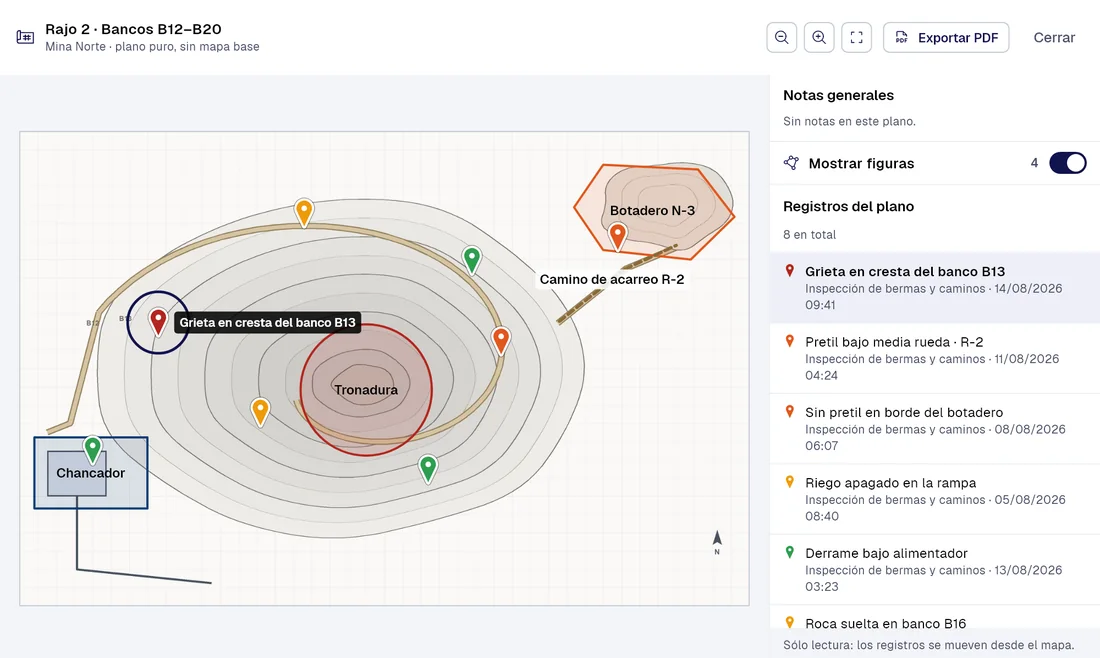Screen dimensions: 1100x658
Task: Select the orange pin on the ramp's east side
Action: click(501, 341)
